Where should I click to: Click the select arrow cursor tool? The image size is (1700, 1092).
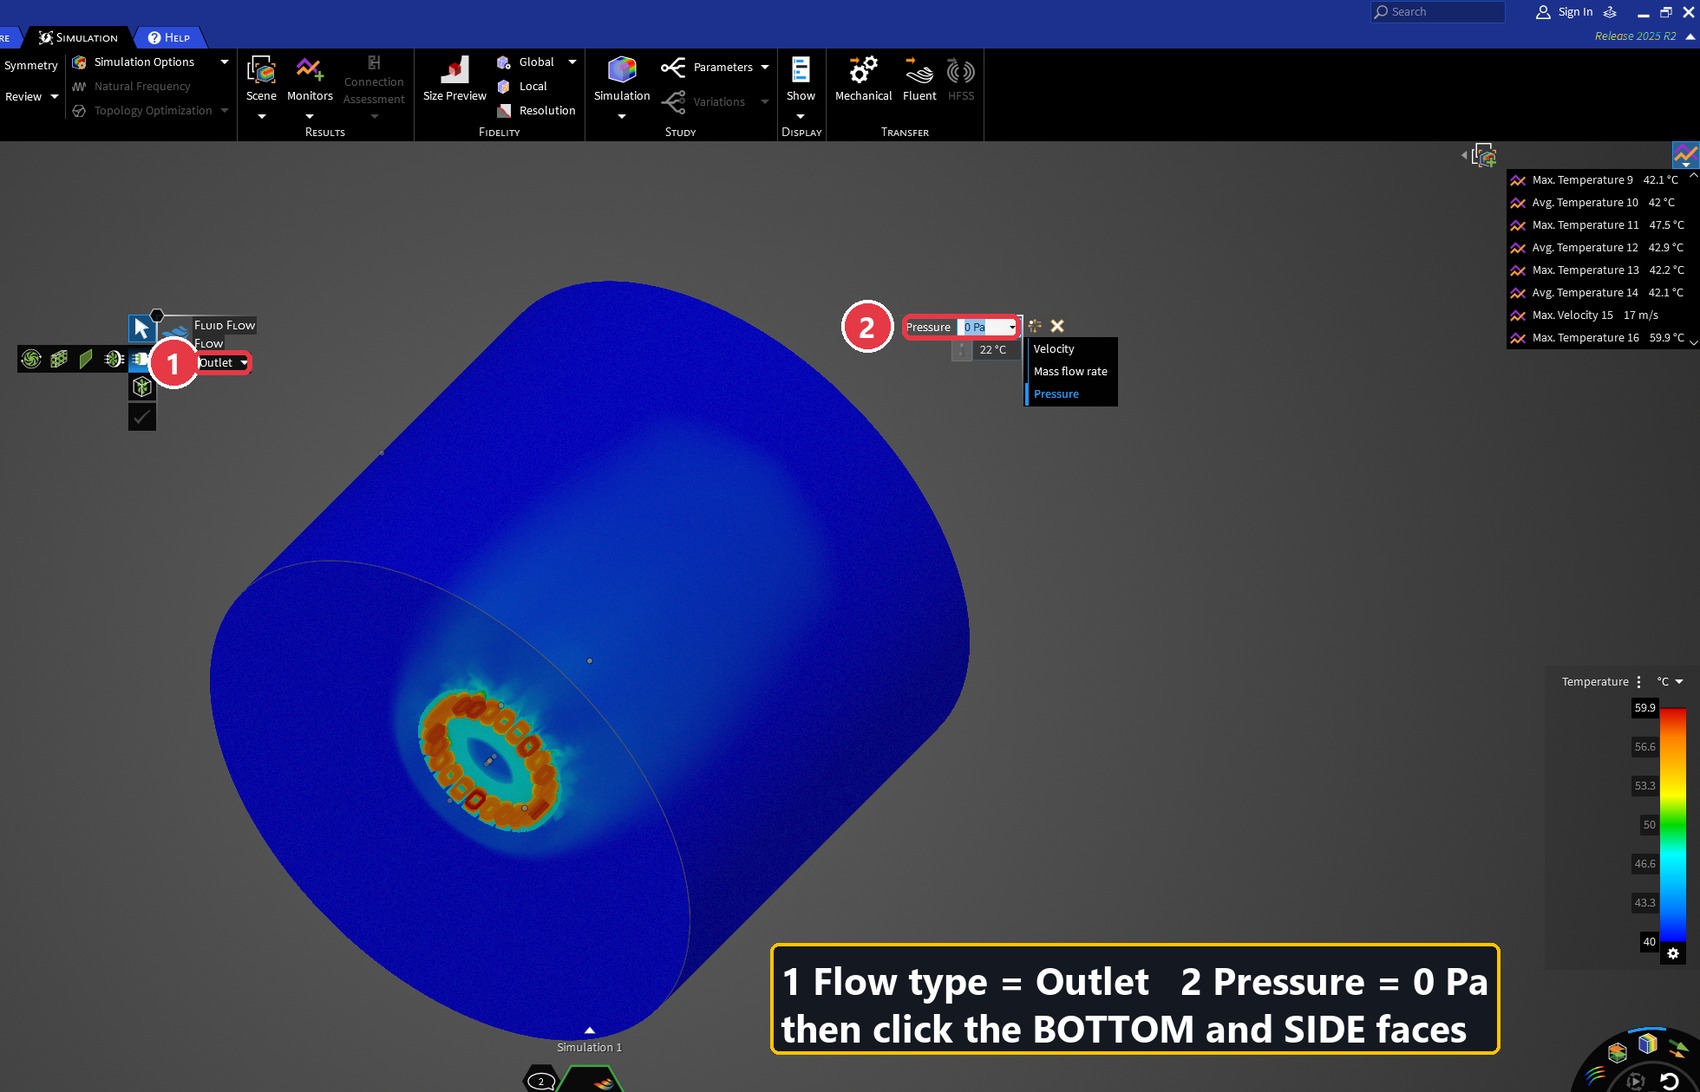pyautogui.click(x=142, y=328)
